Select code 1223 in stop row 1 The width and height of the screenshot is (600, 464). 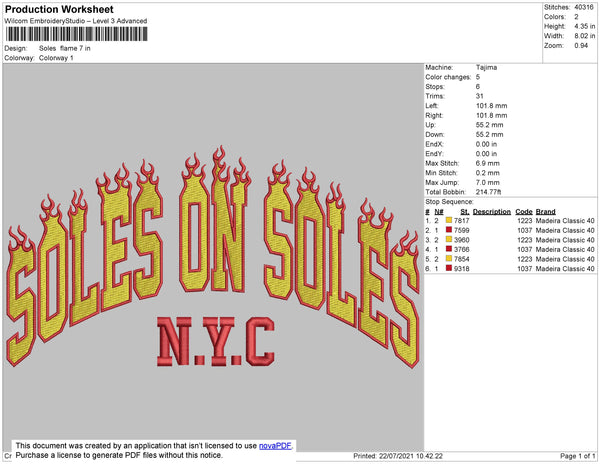[525, 221]
